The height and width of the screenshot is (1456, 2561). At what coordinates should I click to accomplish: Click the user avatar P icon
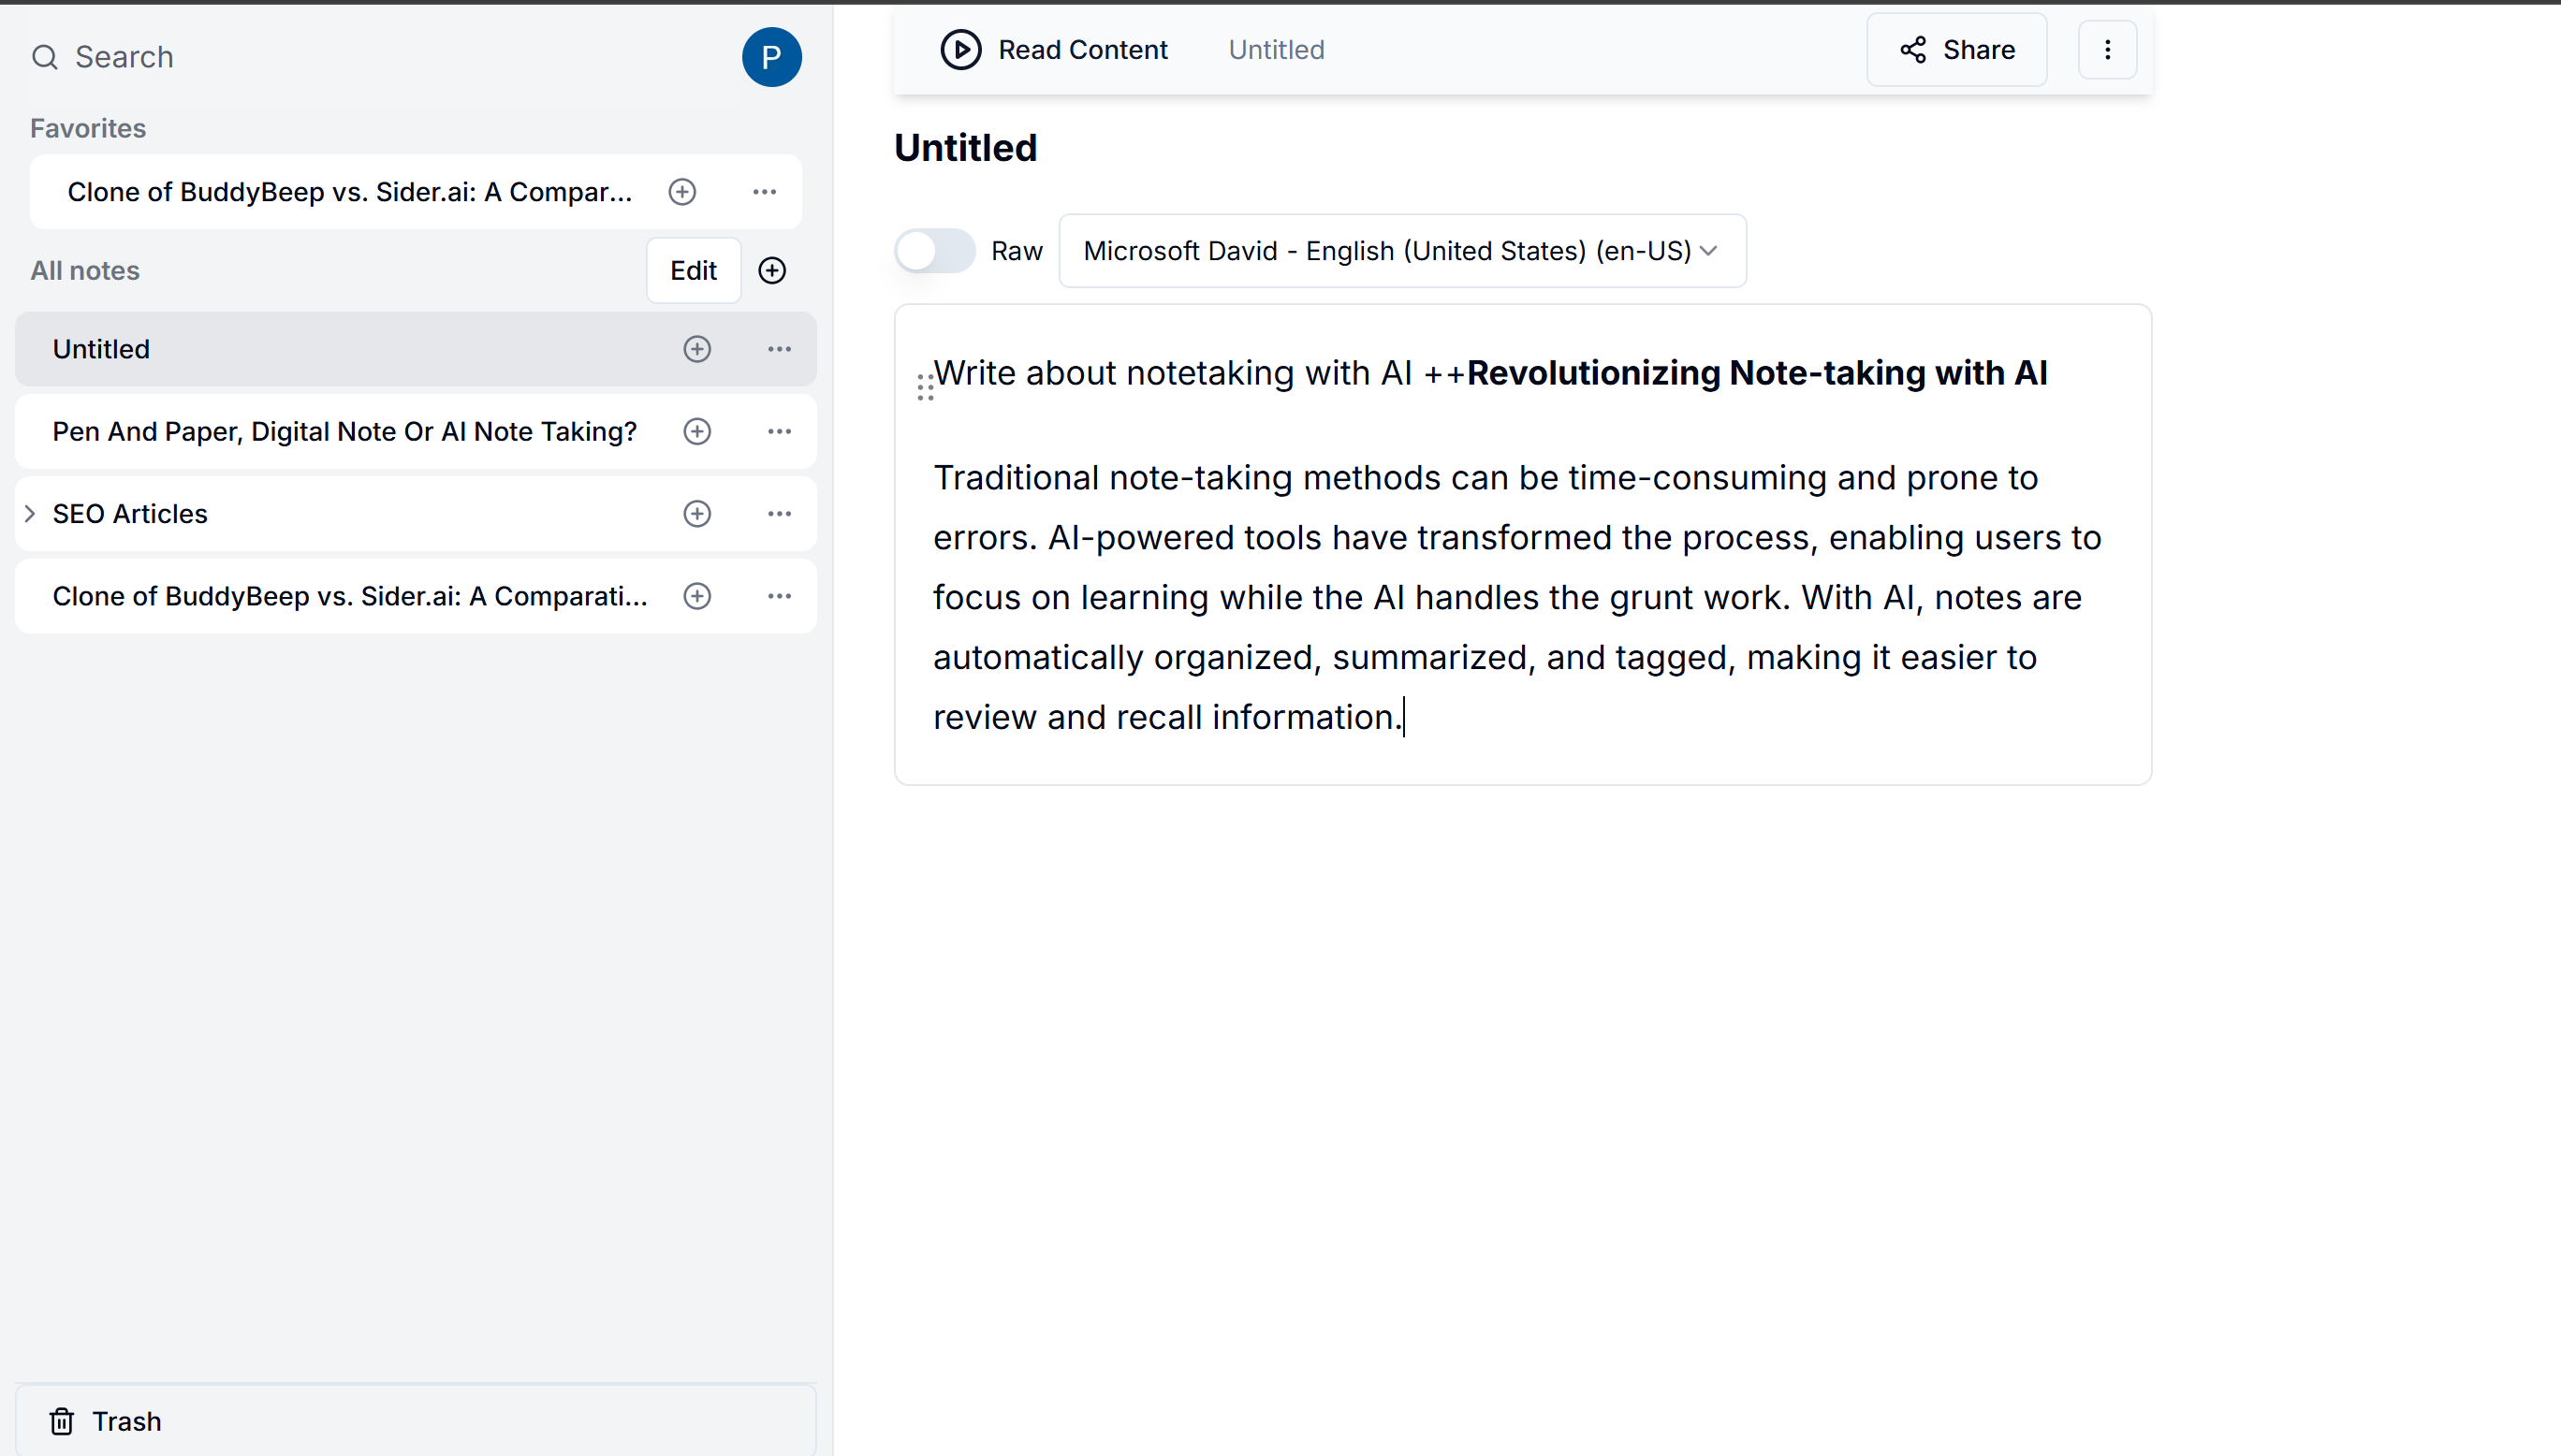[771, 57]
